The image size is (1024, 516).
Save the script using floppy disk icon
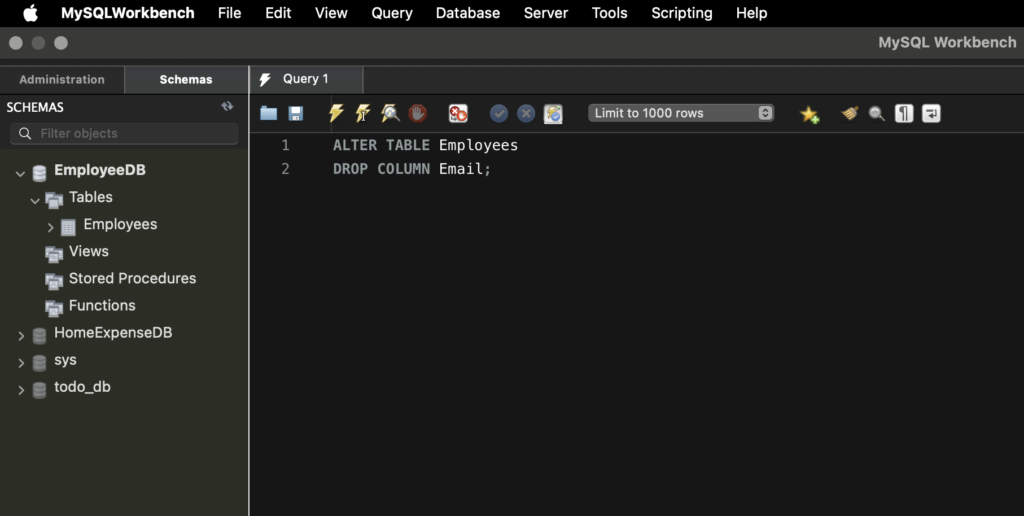[x=296, y=114]
